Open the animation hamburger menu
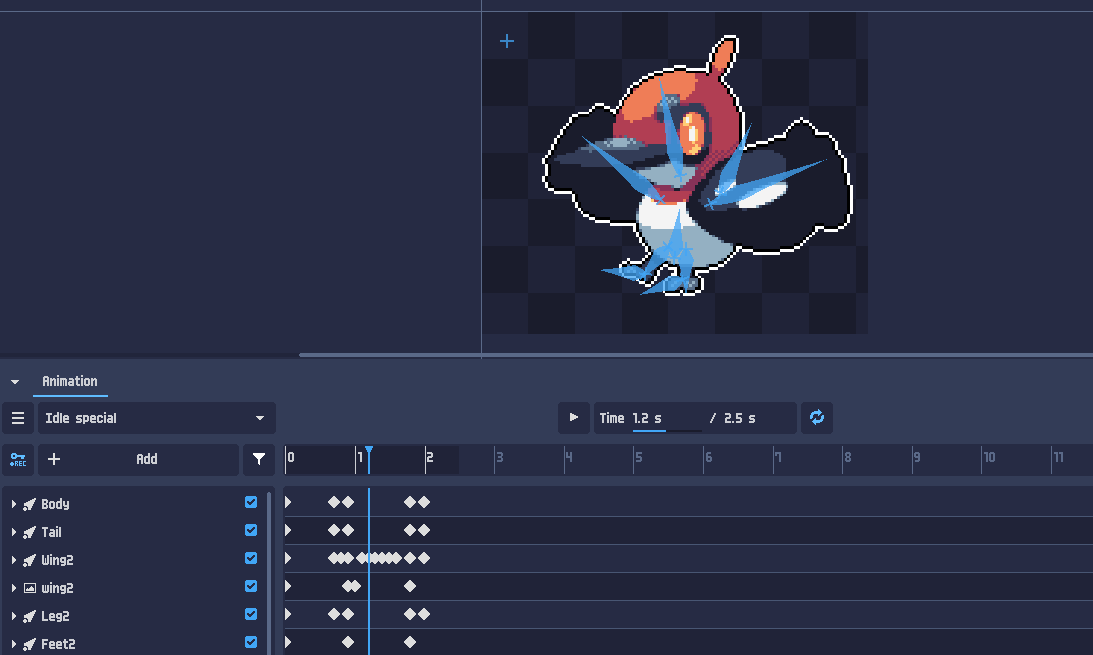The image size is (1093, 655). (18, 418)
